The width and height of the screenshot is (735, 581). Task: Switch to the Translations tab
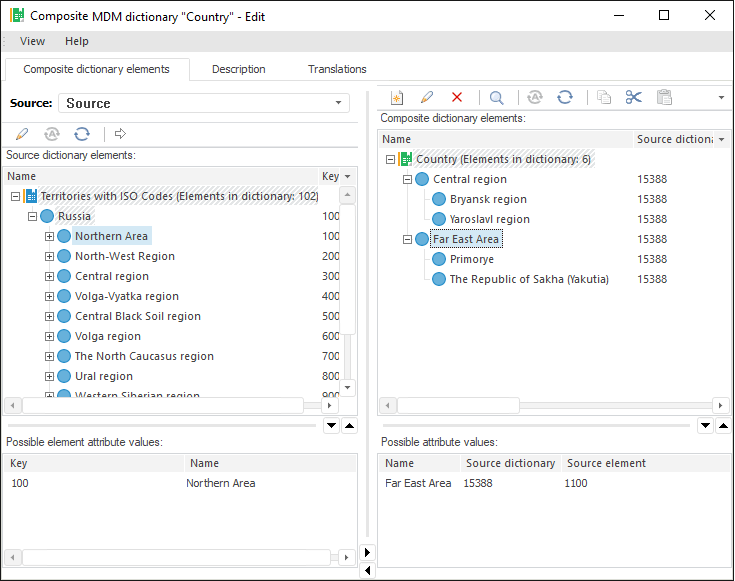tap(337, 69)
